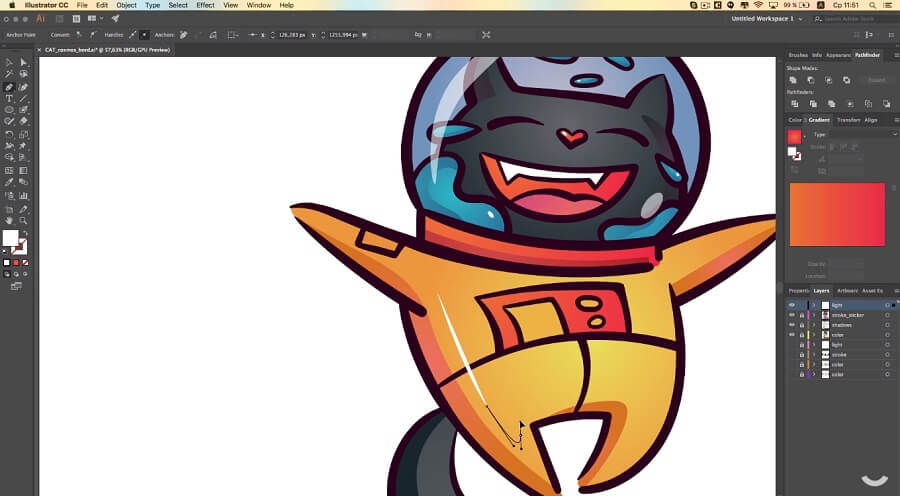
Task: Click the Expand button in Pathfinder
Action: (876, 80)
